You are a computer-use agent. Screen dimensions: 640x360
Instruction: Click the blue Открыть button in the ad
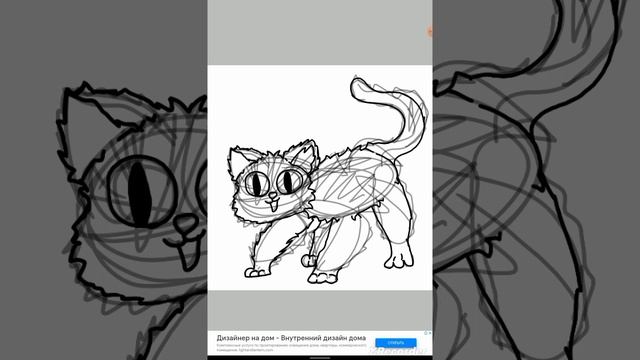point(396,343)
